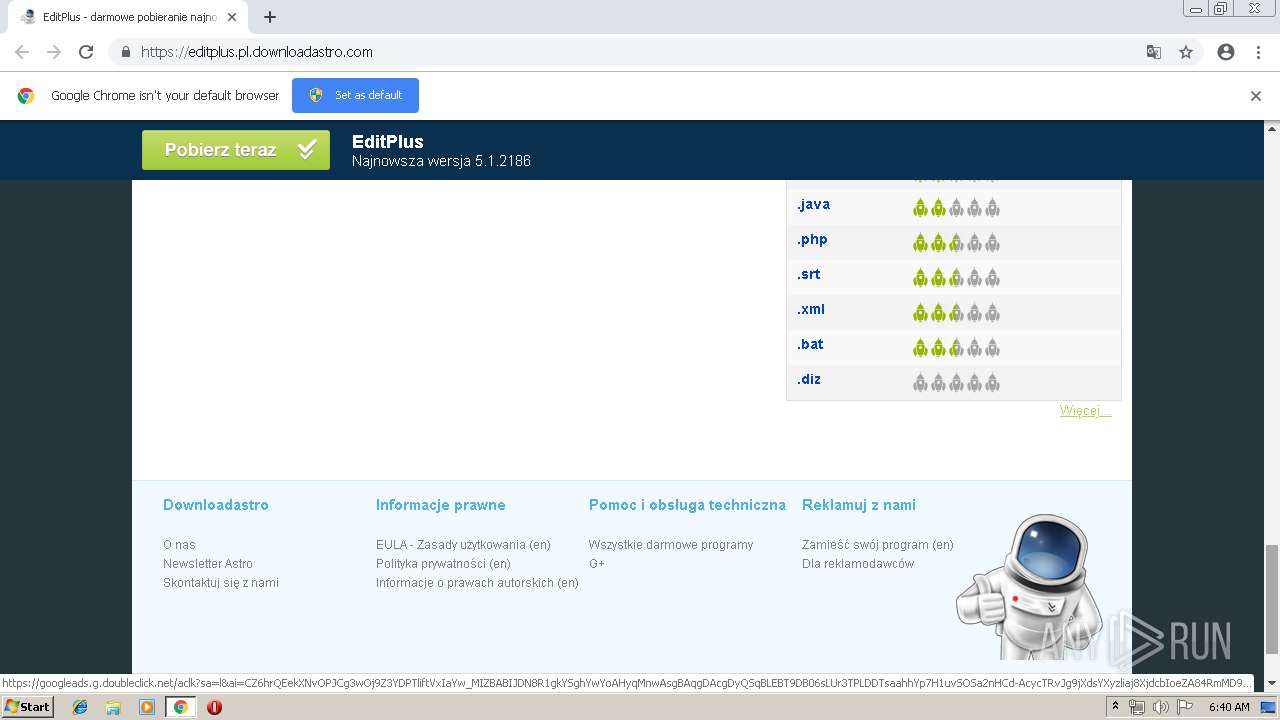Click the Informacje prawne footer heading

point(441,505)
